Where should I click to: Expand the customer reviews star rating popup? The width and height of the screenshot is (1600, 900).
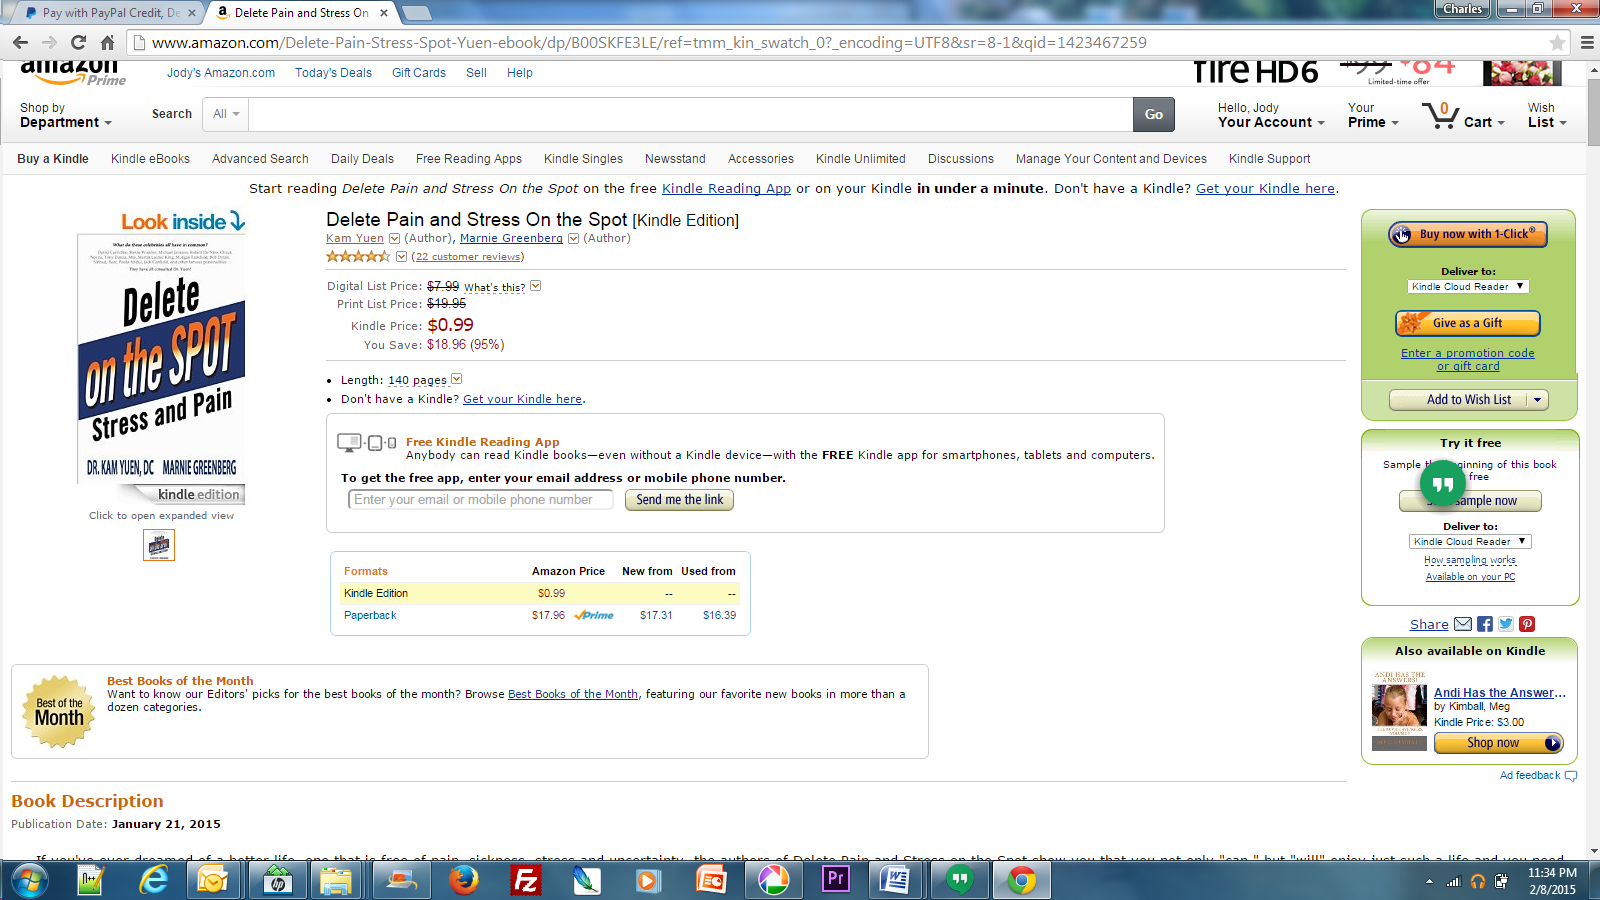(401, 257)
